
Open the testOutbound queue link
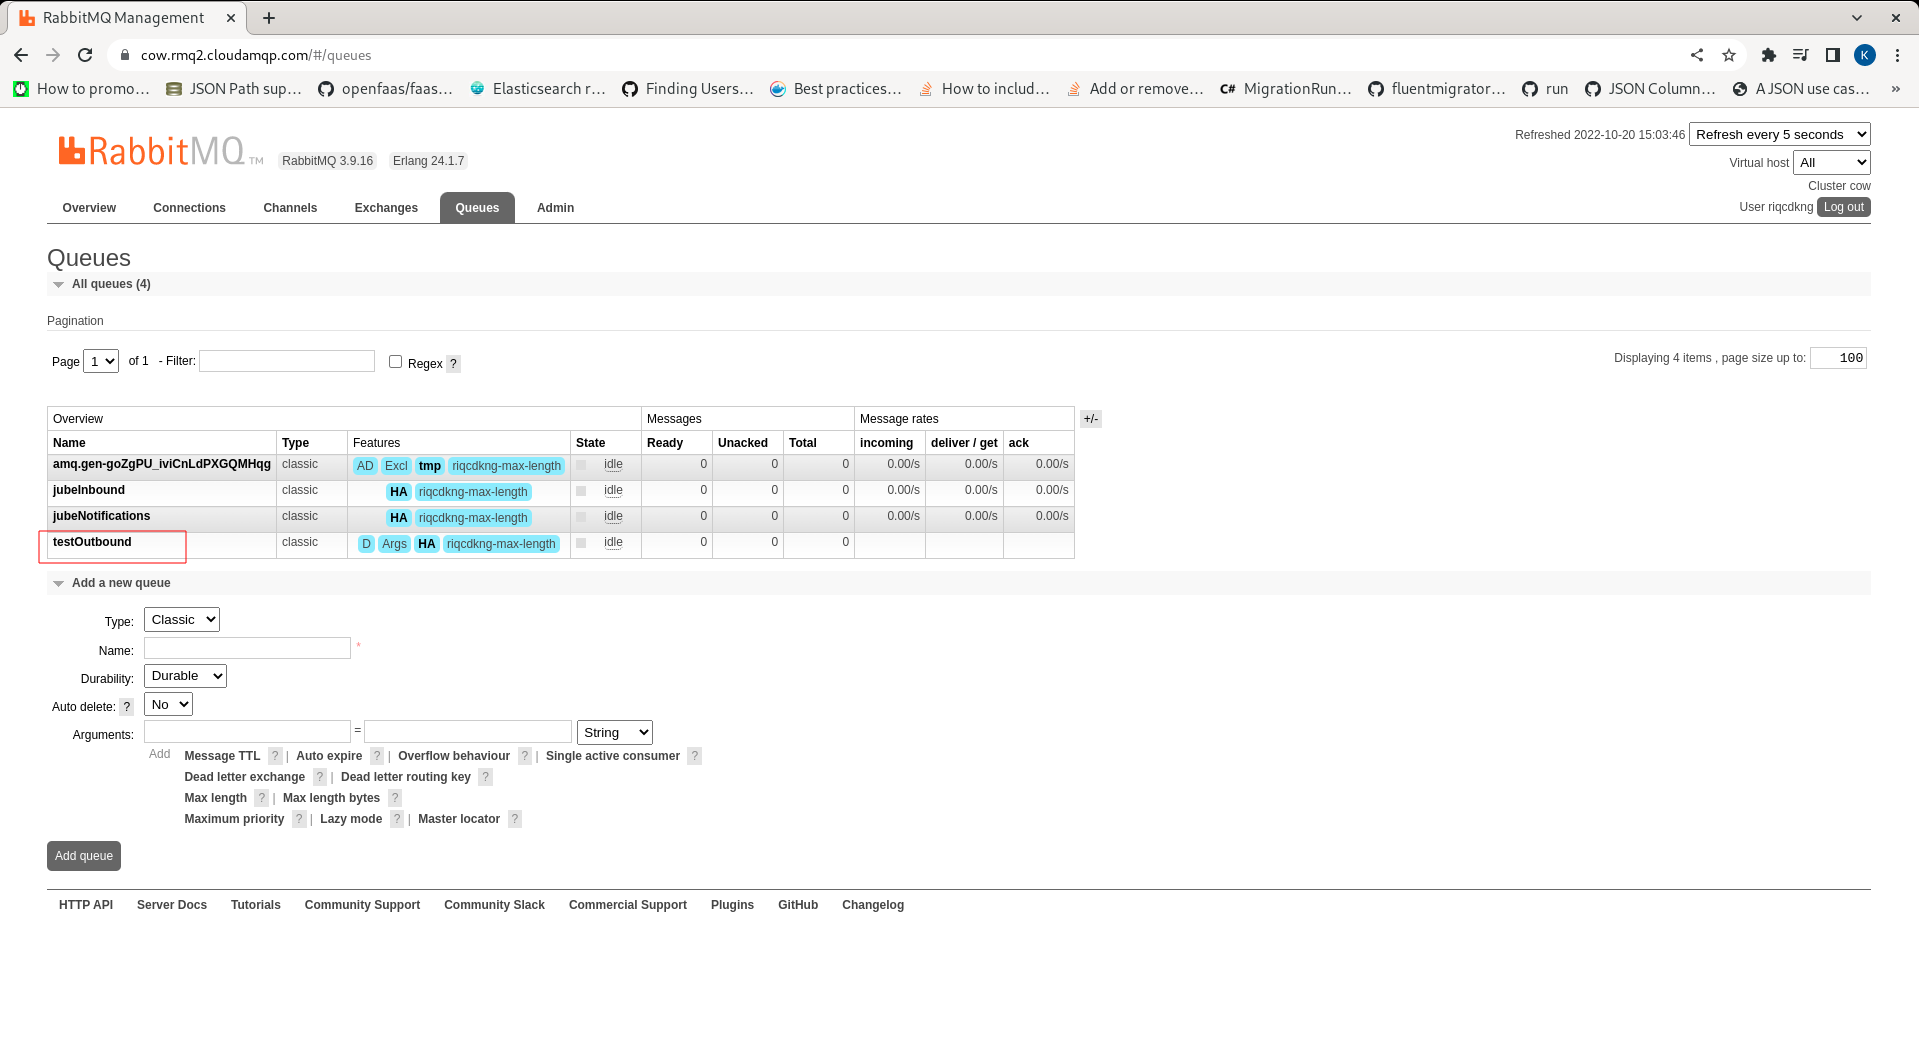(92, 542)
